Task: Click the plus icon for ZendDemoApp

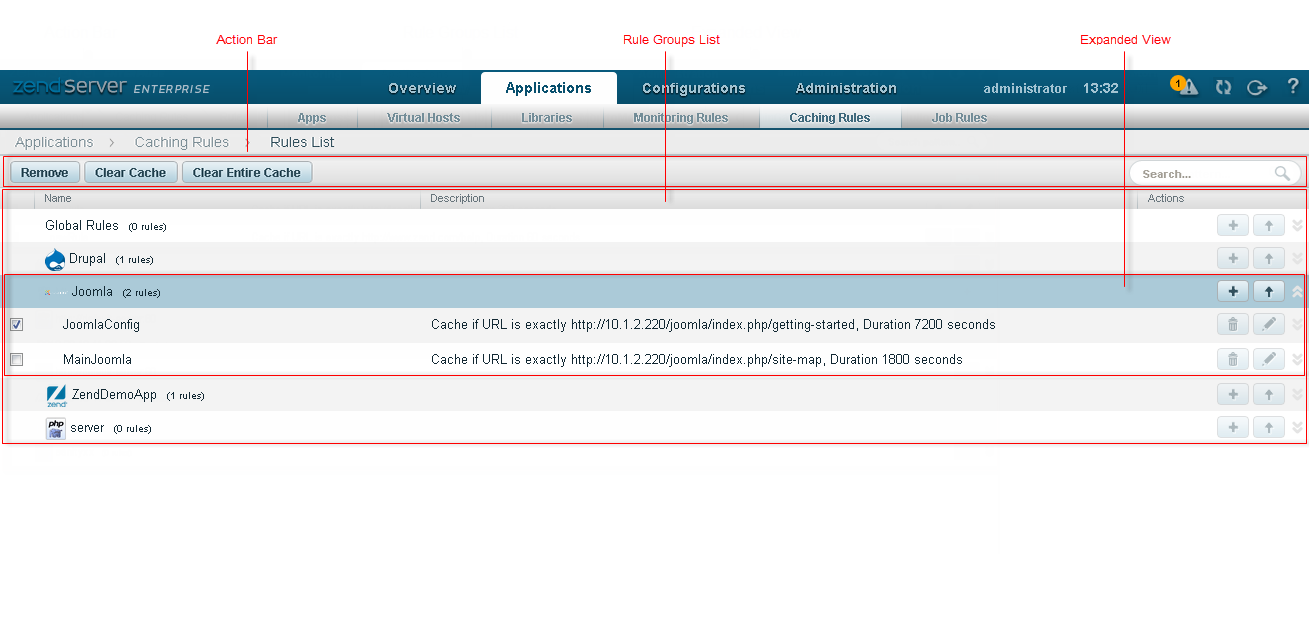Action: [x=1232, y=395]
